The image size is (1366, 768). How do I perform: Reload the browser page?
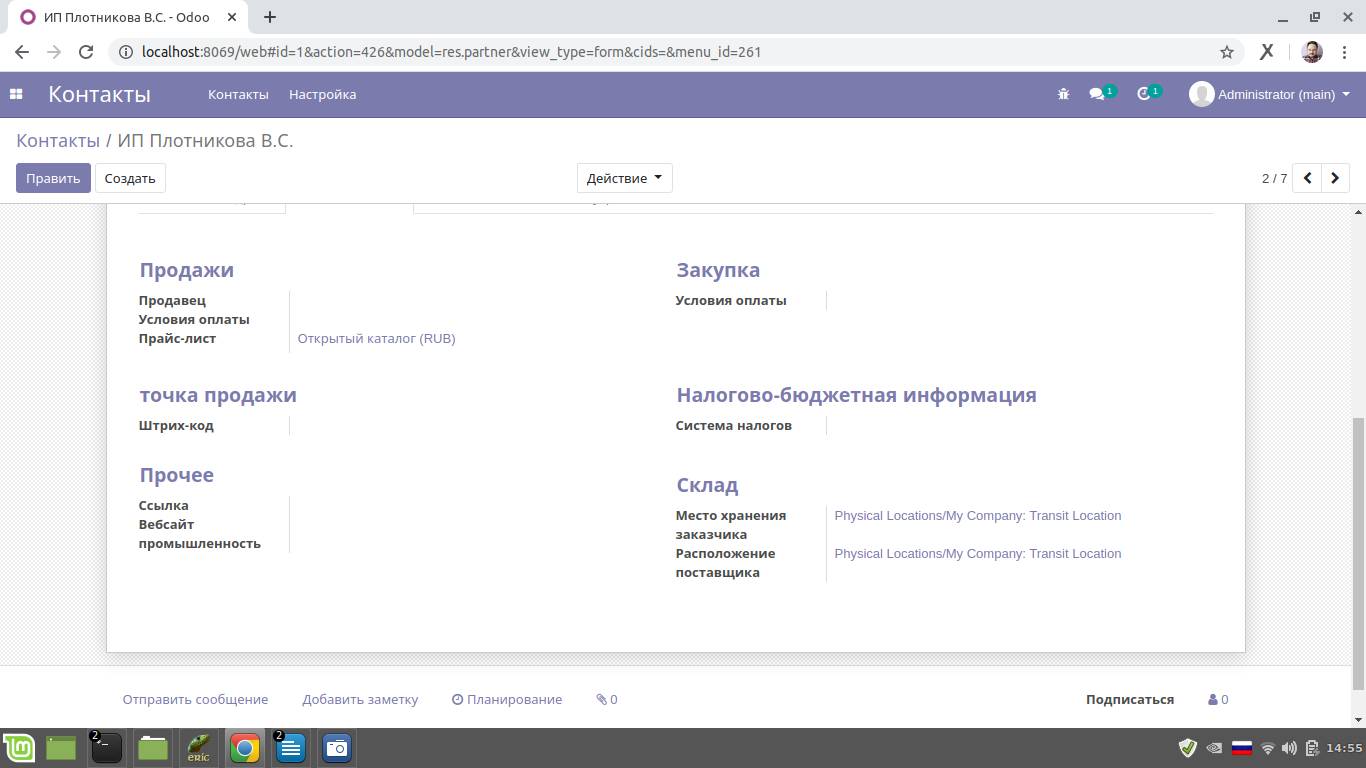tap(86, 52)
